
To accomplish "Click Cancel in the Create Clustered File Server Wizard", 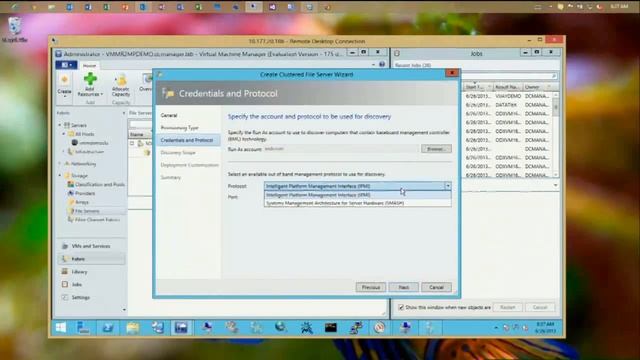I will click(436, 287).
